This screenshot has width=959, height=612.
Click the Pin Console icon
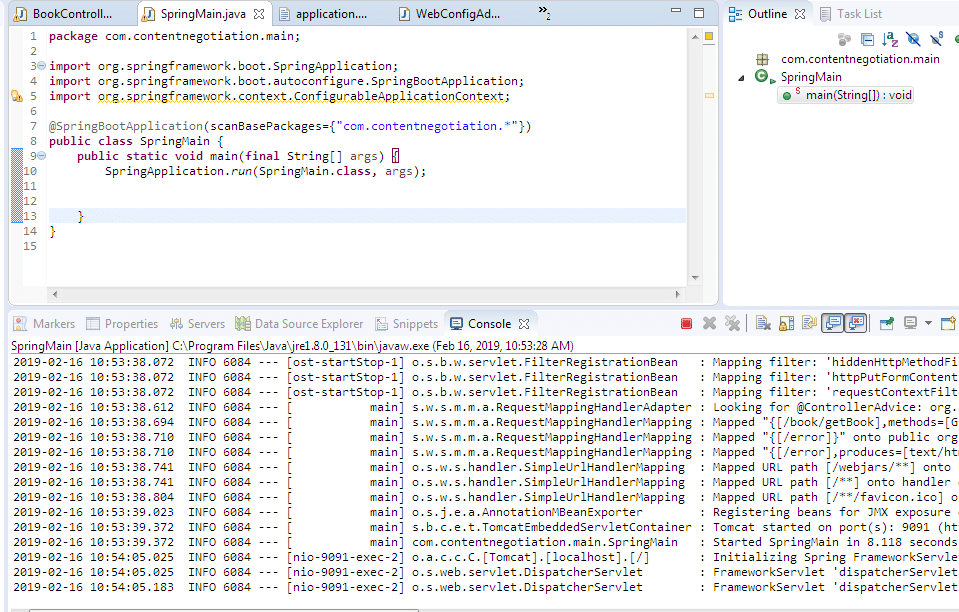[x=886, y=323]
